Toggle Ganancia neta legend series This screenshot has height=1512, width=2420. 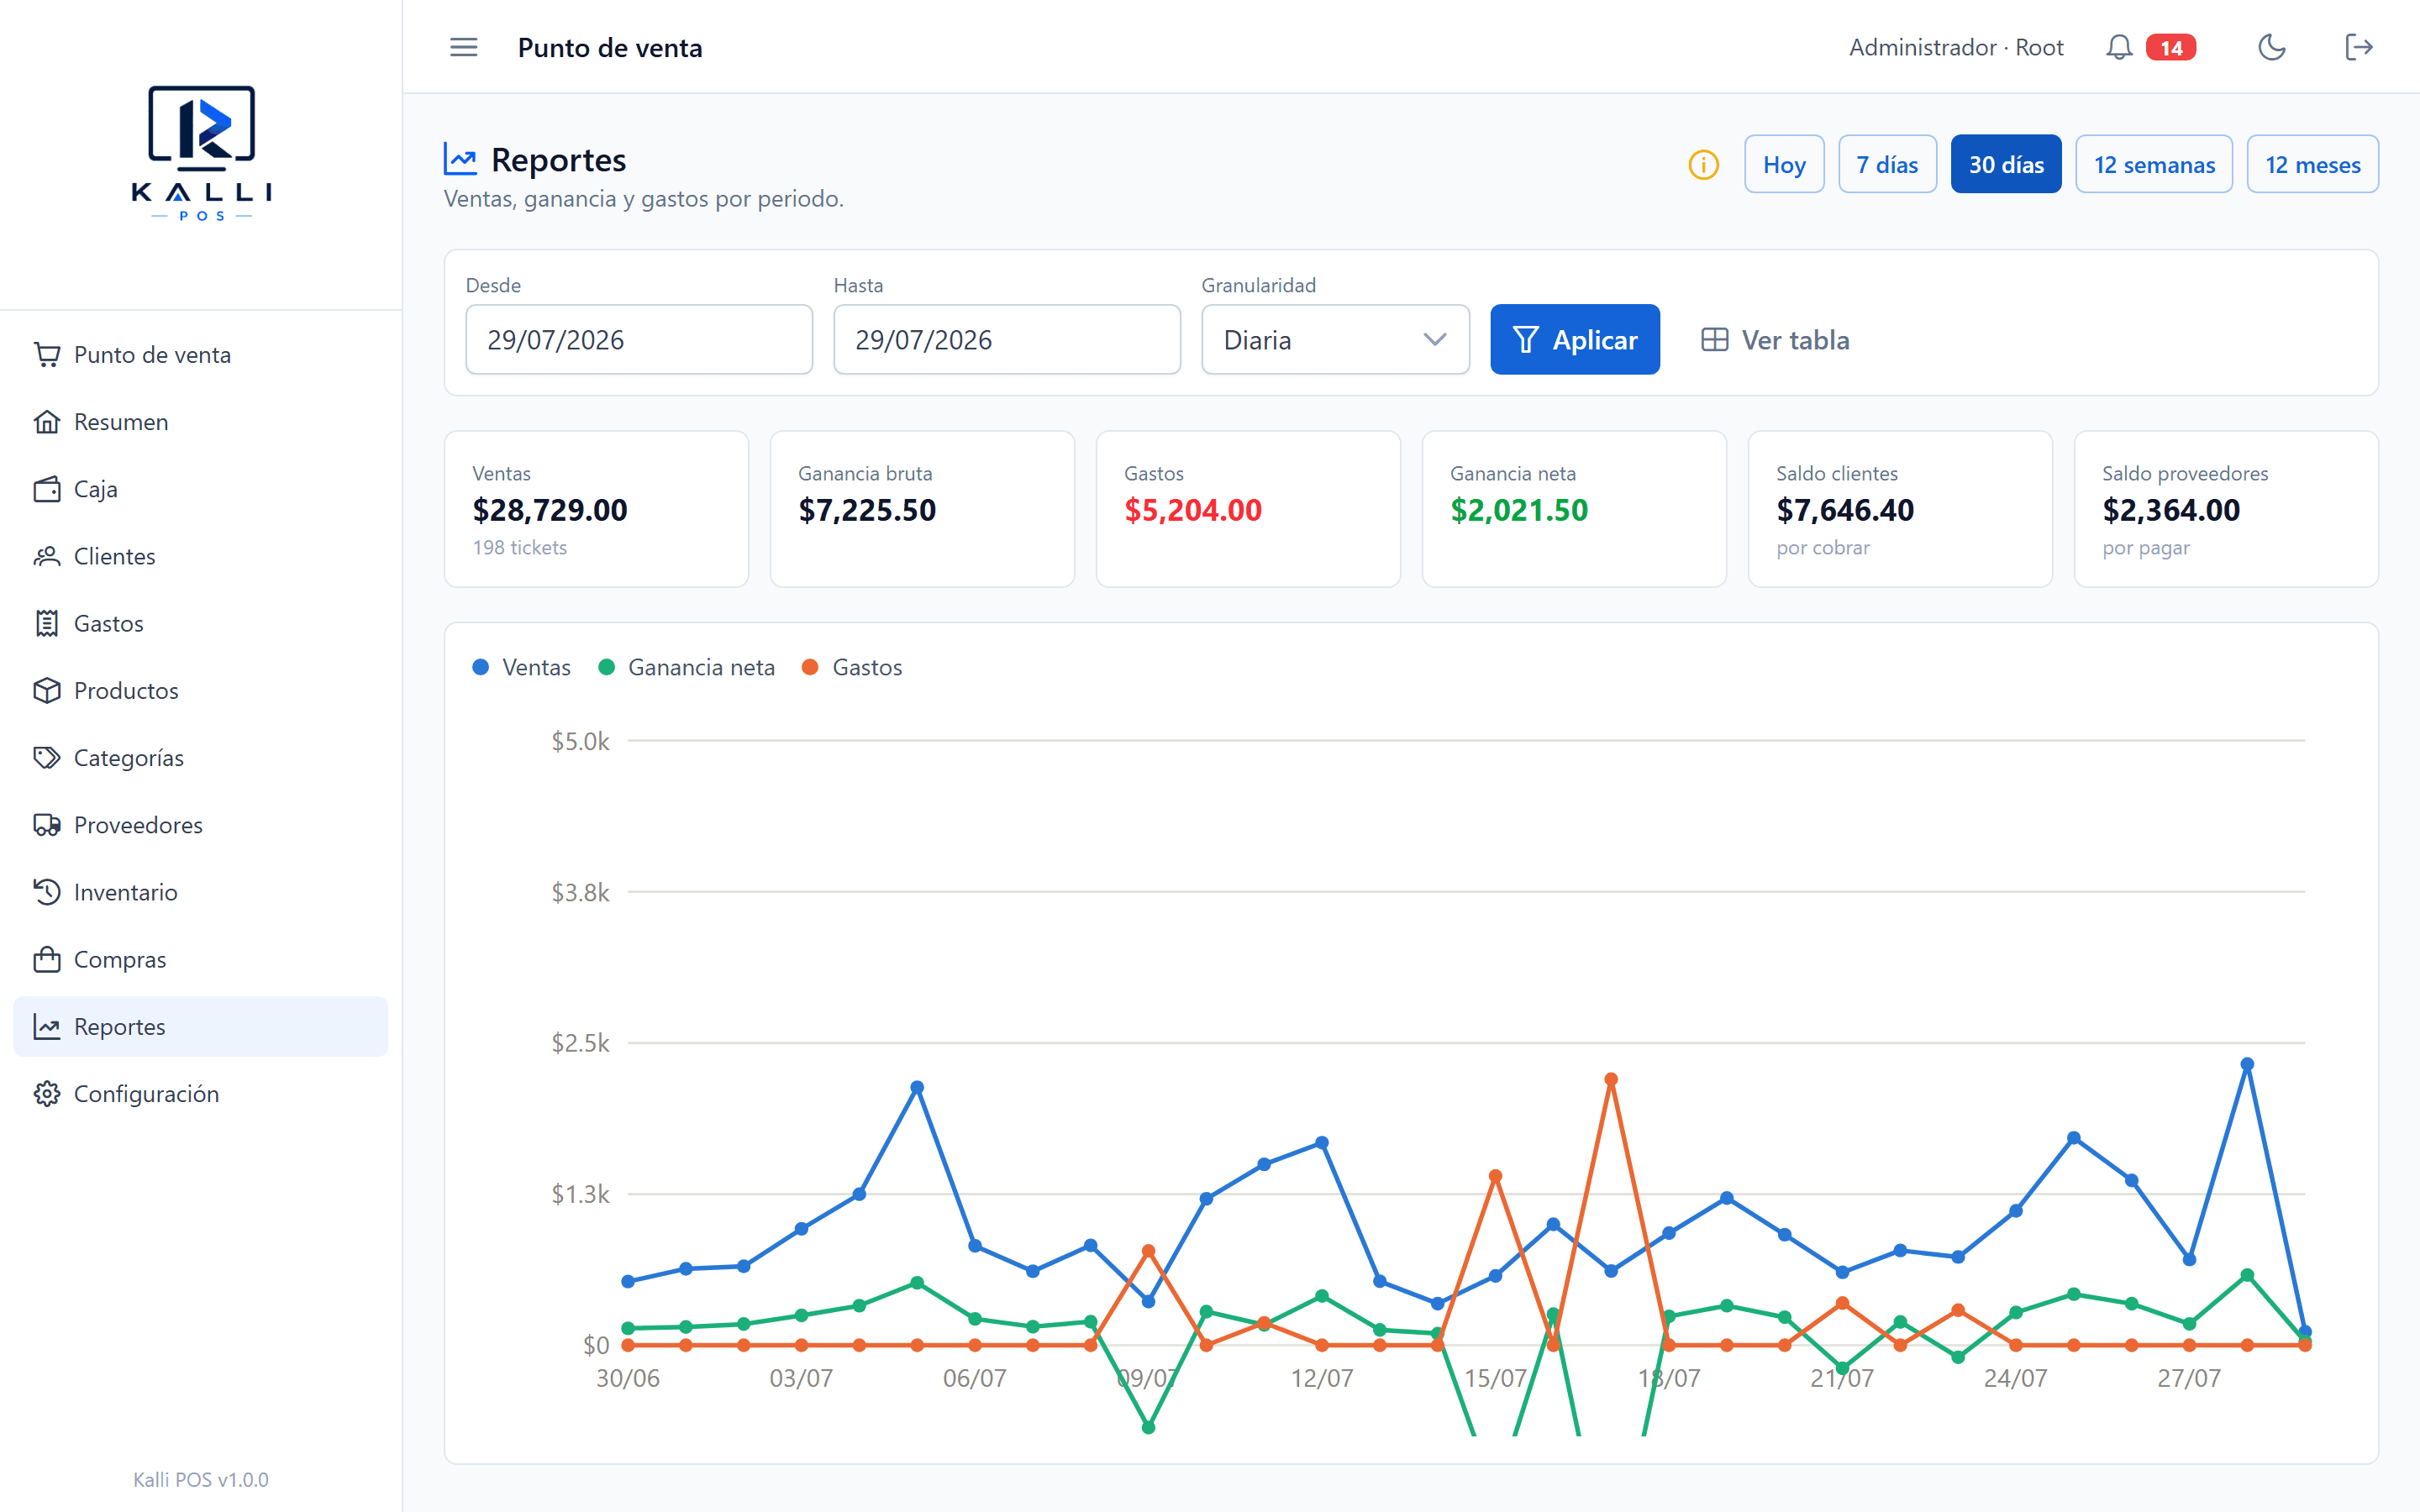click(686, 667)
